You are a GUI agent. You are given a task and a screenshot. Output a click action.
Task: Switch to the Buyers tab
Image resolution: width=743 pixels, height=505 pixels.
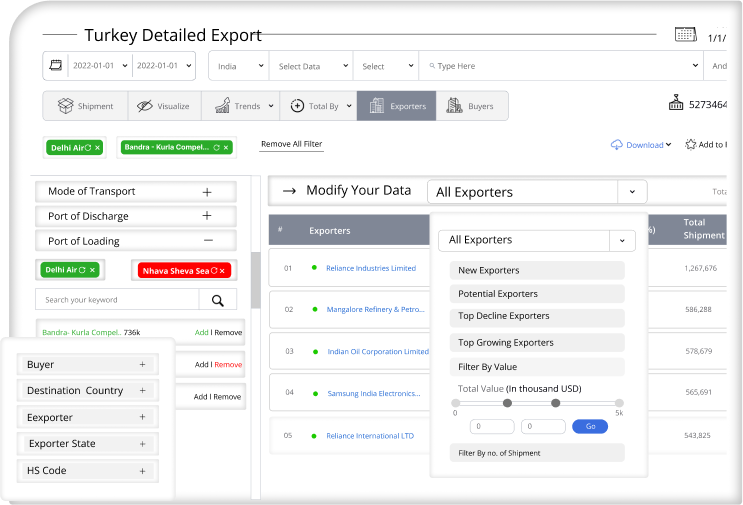coord(471,106)
